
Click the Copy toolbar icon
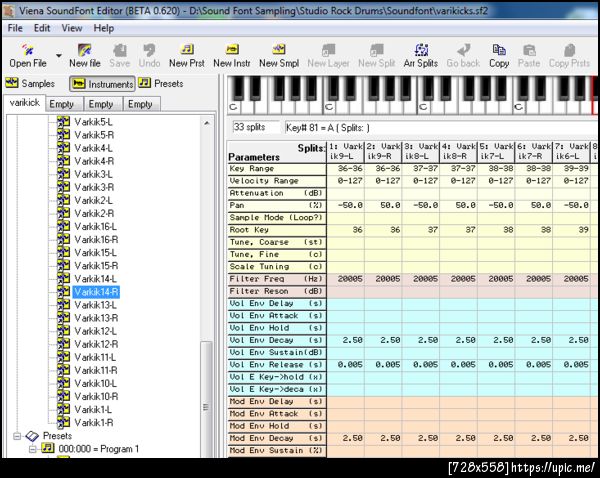point(499,55)
